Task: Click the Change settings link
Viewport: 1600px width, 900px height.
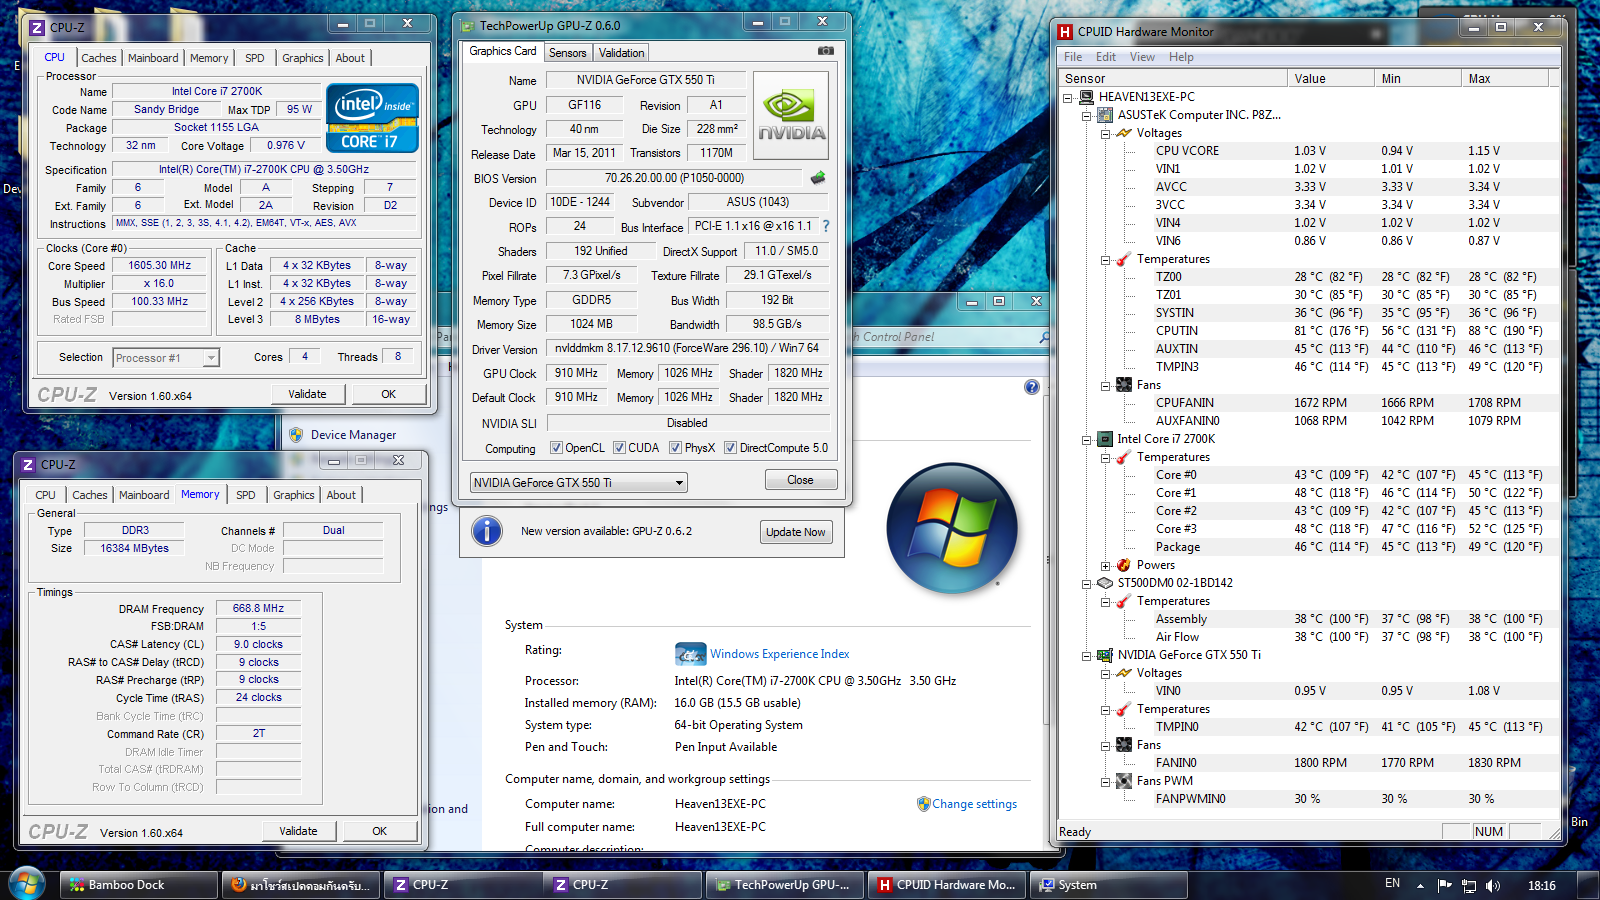Action: (974, 804)
